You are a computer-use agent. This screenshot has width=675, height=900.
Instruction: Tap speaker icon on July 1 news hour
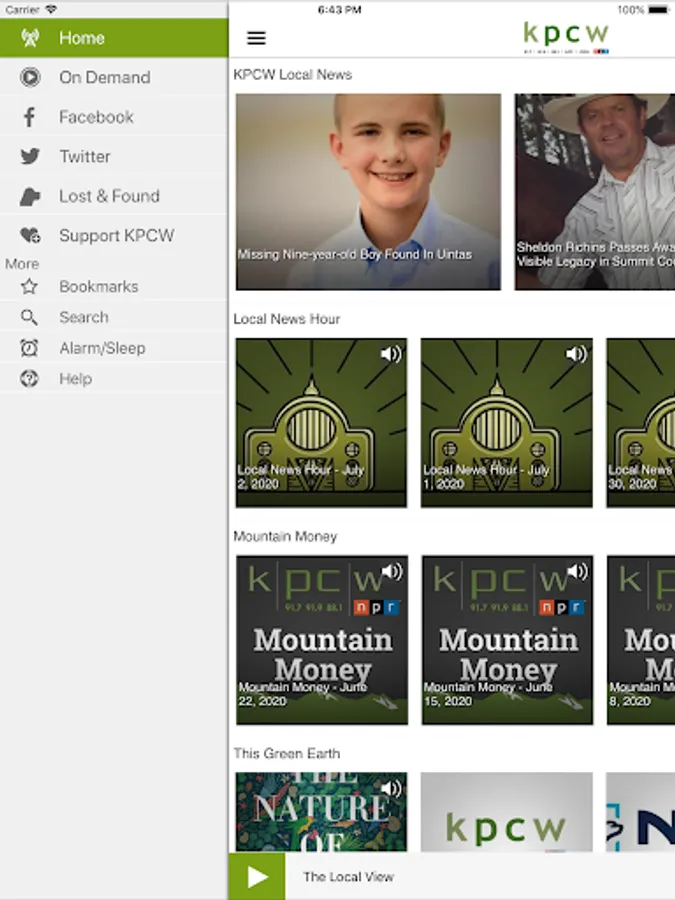pyautogui.click(x=576, y=354)
